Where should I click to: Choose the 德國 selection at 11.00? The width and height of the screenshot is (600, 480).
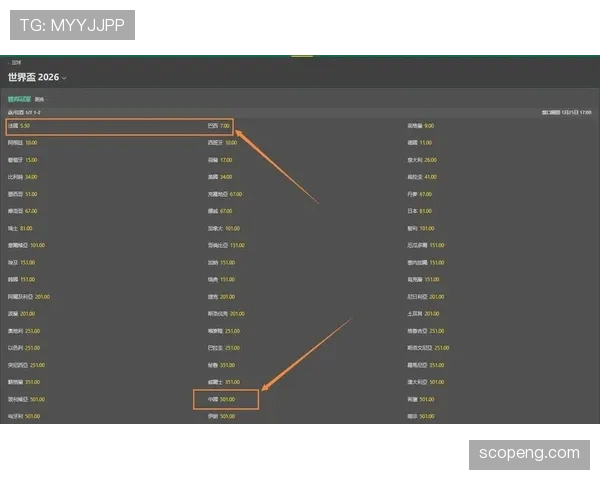tap(419, 143)
